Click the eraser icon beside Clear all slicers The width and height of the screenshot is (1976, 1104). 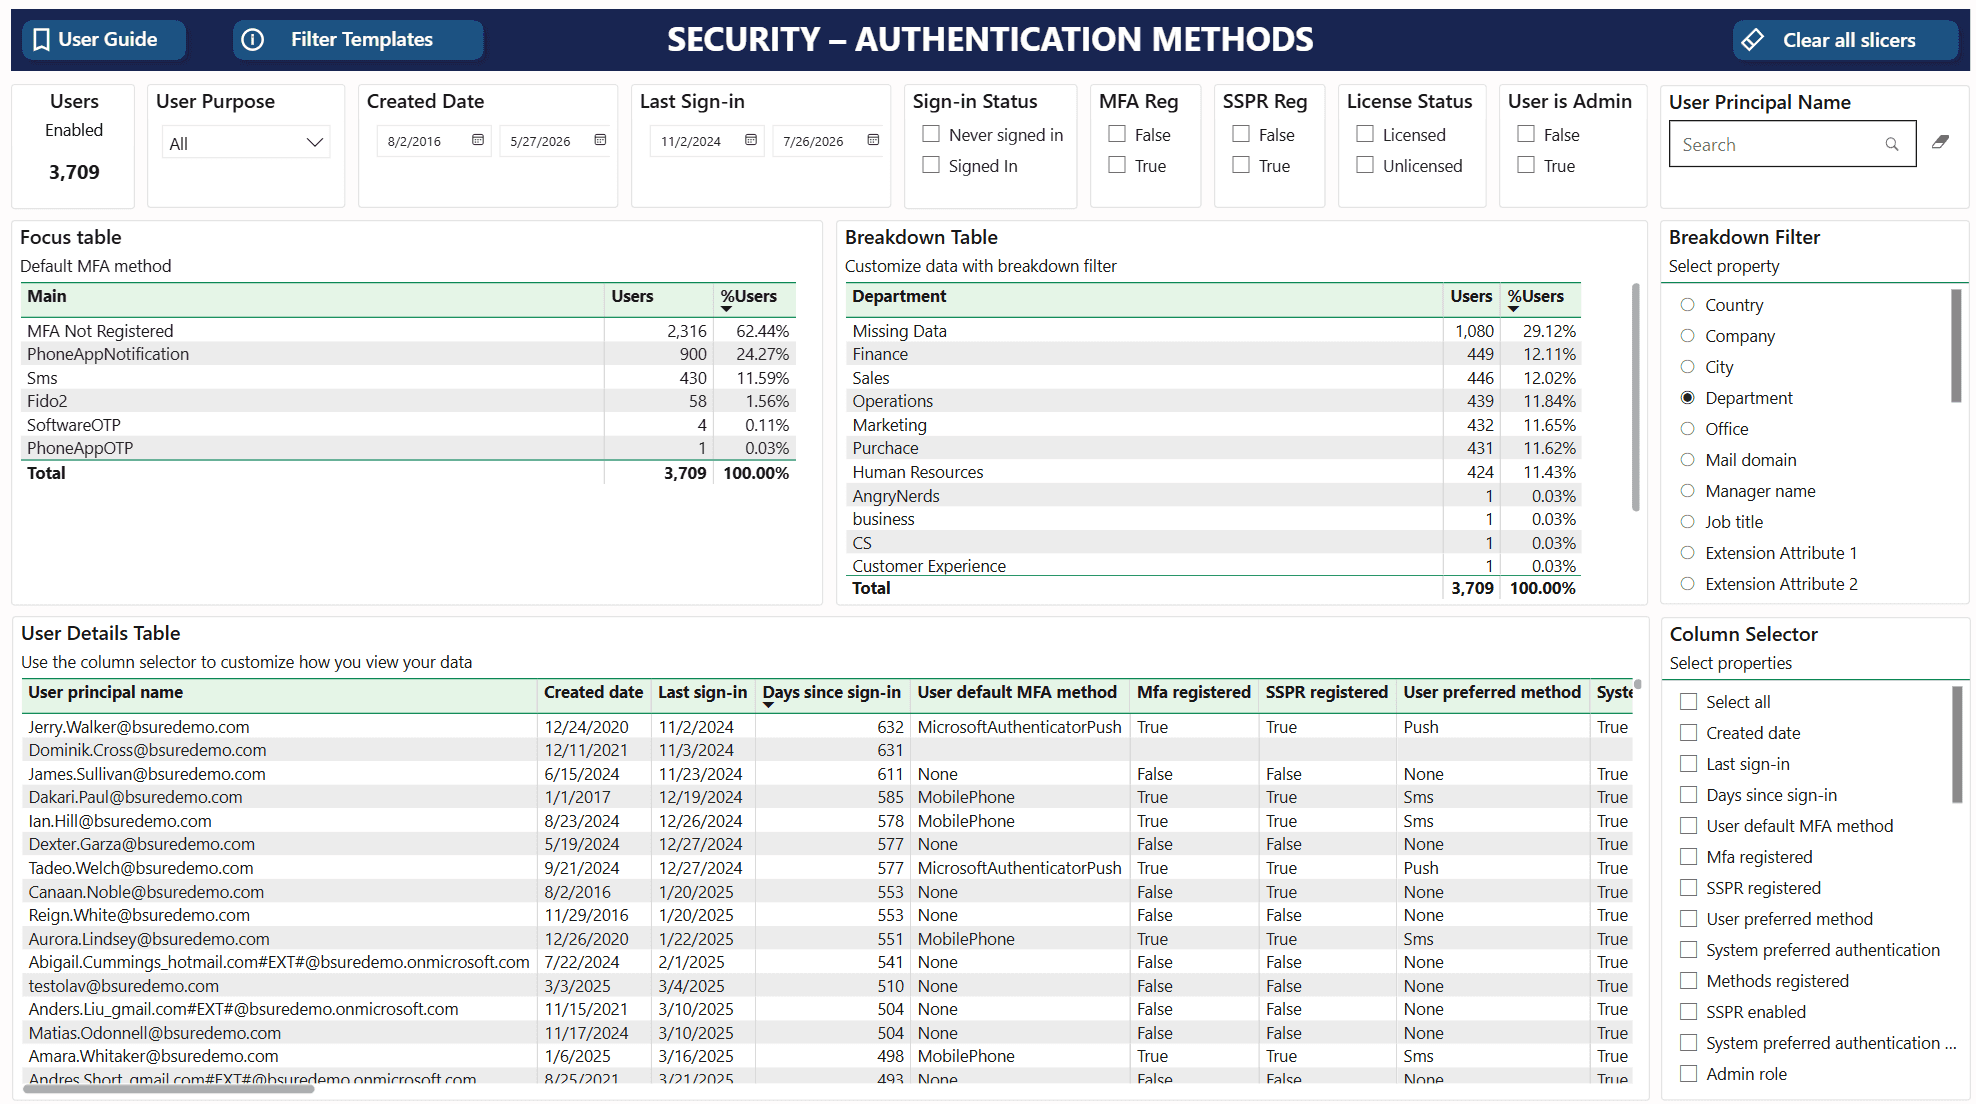1752,40
